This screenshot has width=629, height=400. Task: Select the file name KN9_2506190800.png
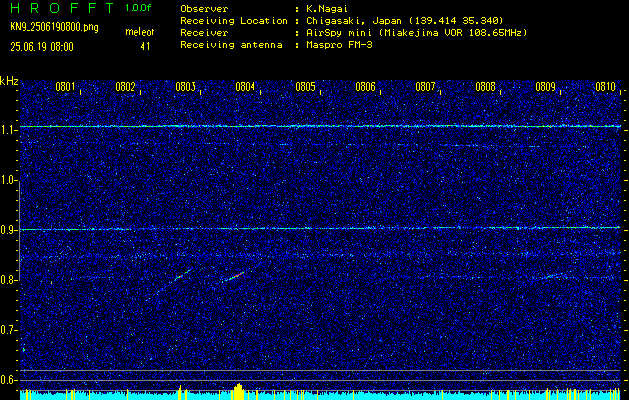[x=54, y=28]
